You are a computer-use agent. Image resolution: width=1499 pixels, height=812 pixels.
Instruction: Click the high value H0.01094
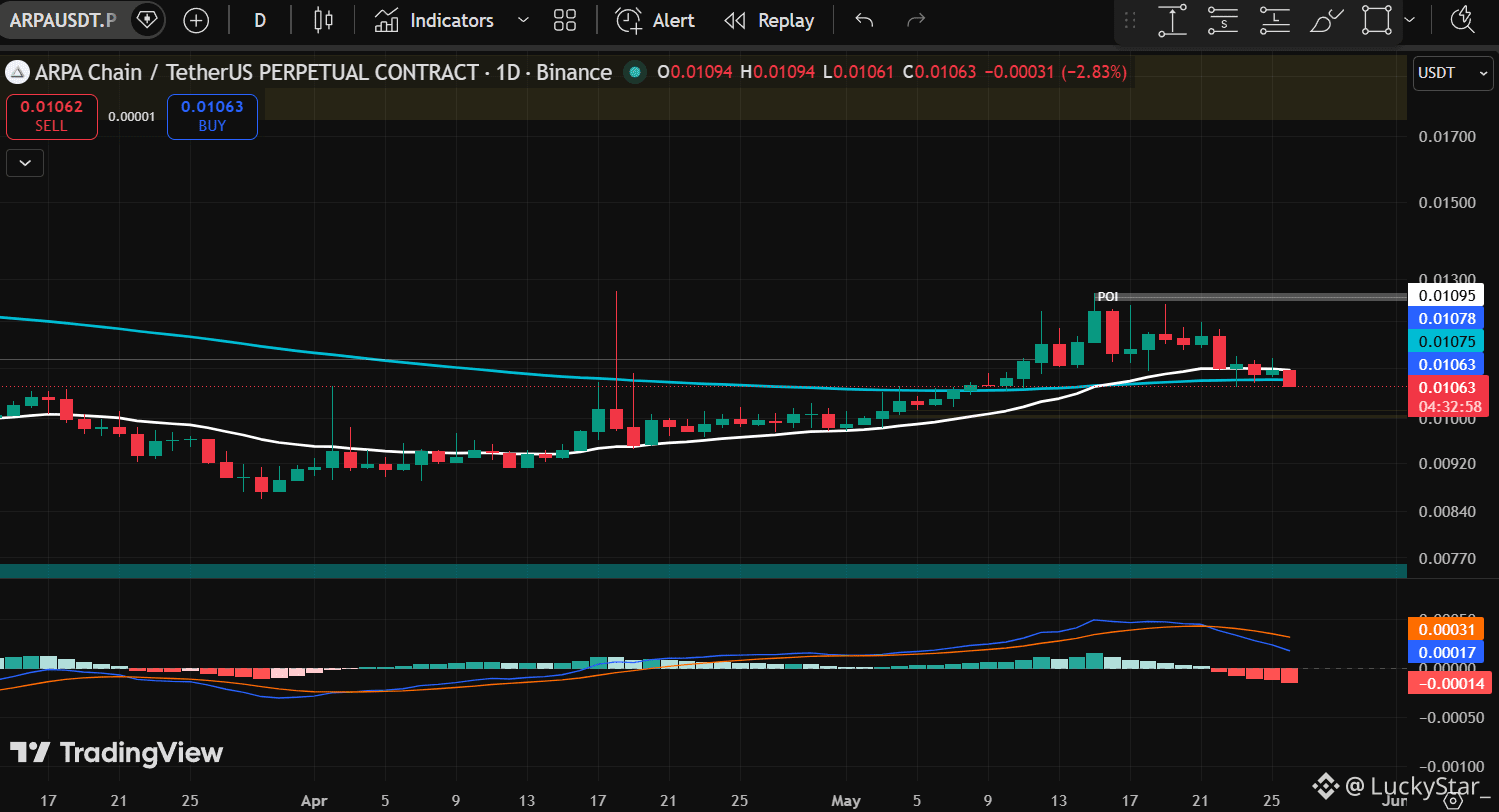point(777,72)
